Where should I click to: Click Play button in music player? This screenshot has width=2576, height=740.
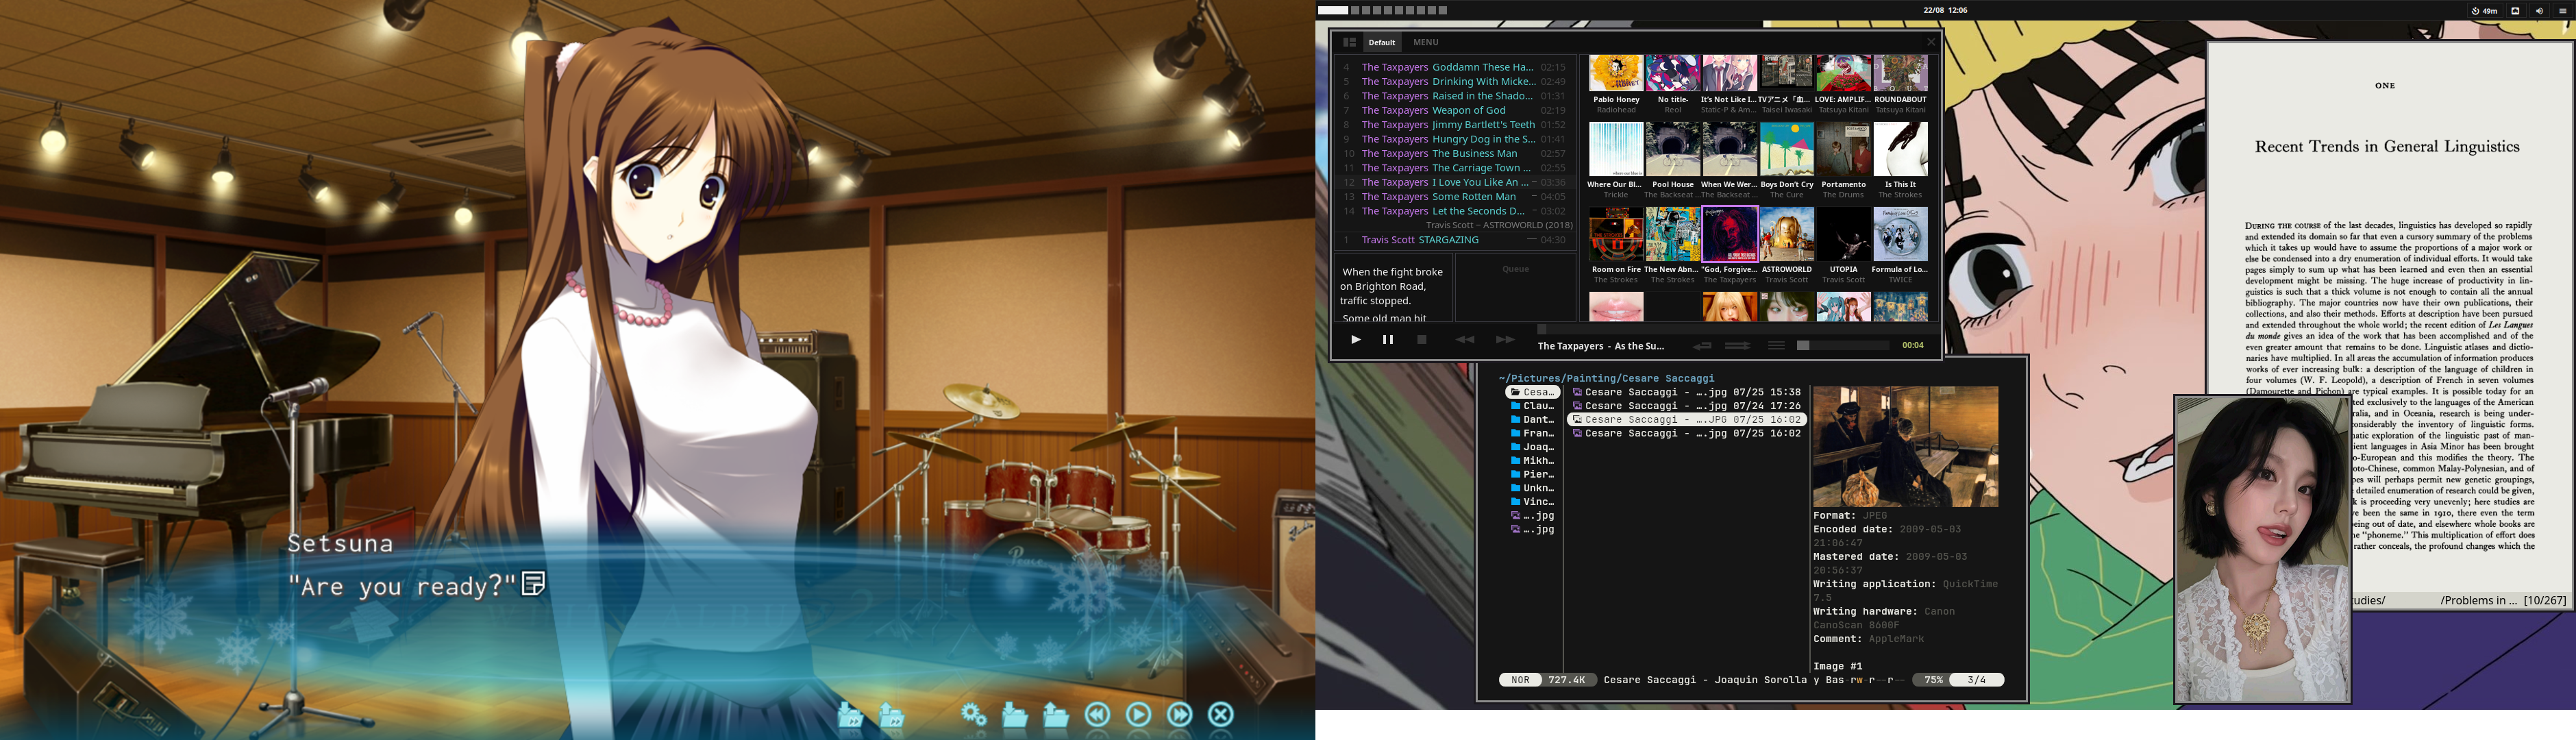click(1356, 340)
